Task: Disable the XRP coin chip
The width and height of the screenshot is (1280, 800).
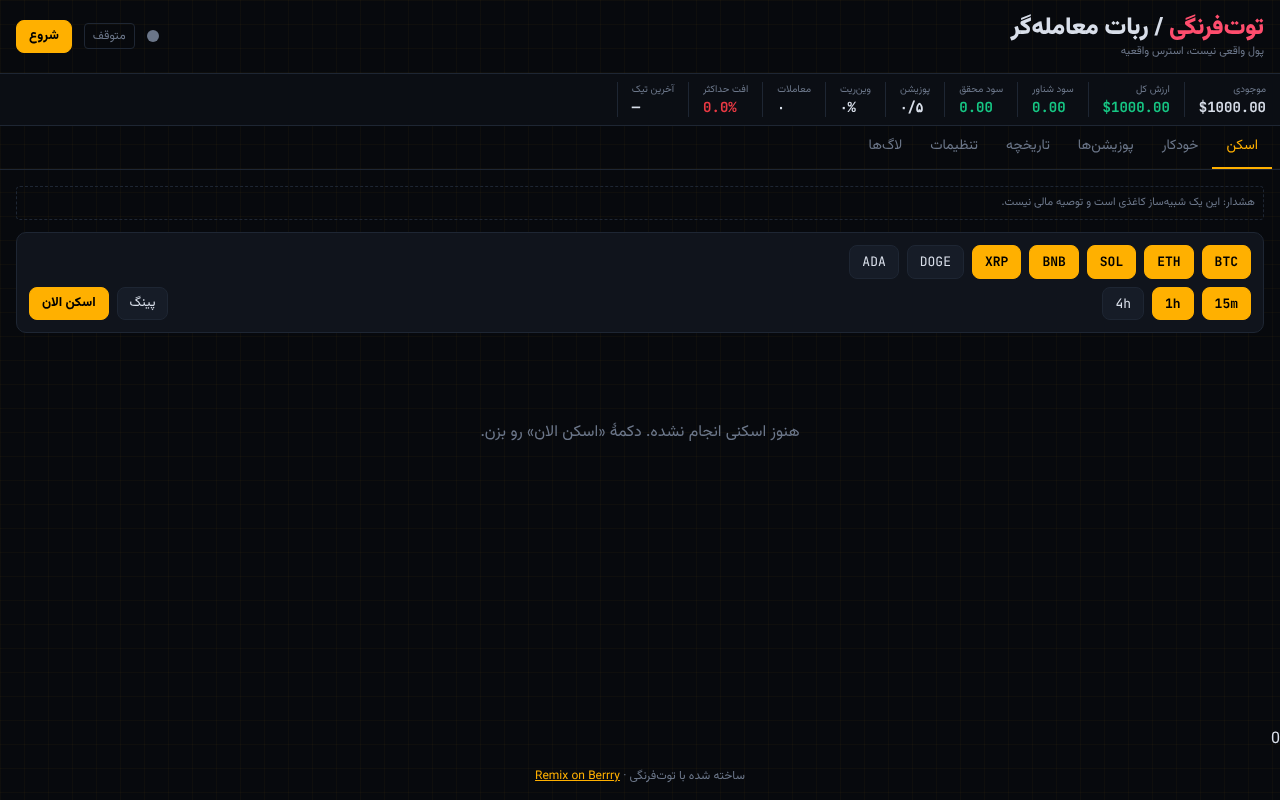Action: coord(996,262)
